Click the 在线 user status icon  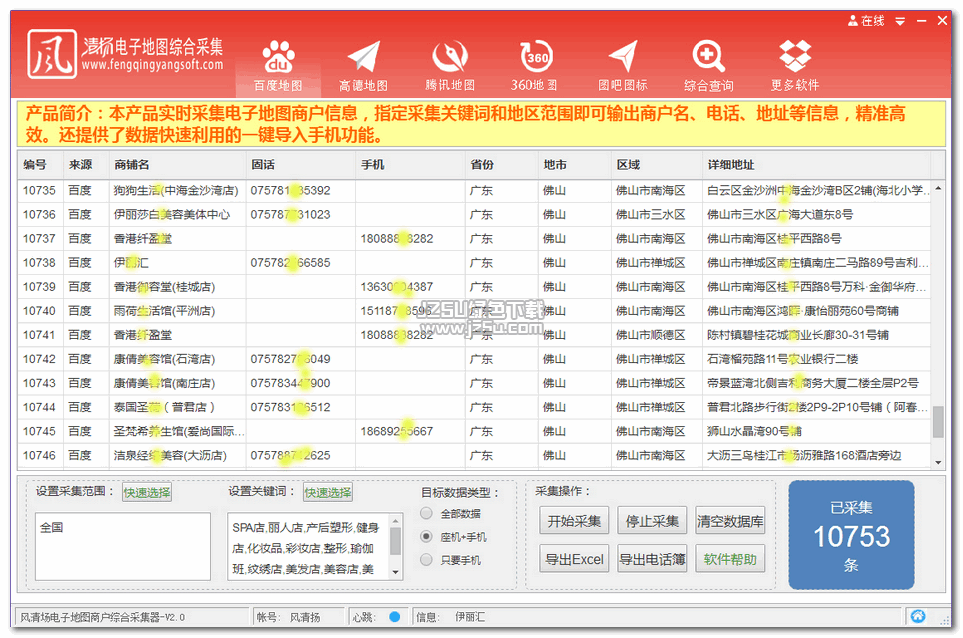point(866,21)
